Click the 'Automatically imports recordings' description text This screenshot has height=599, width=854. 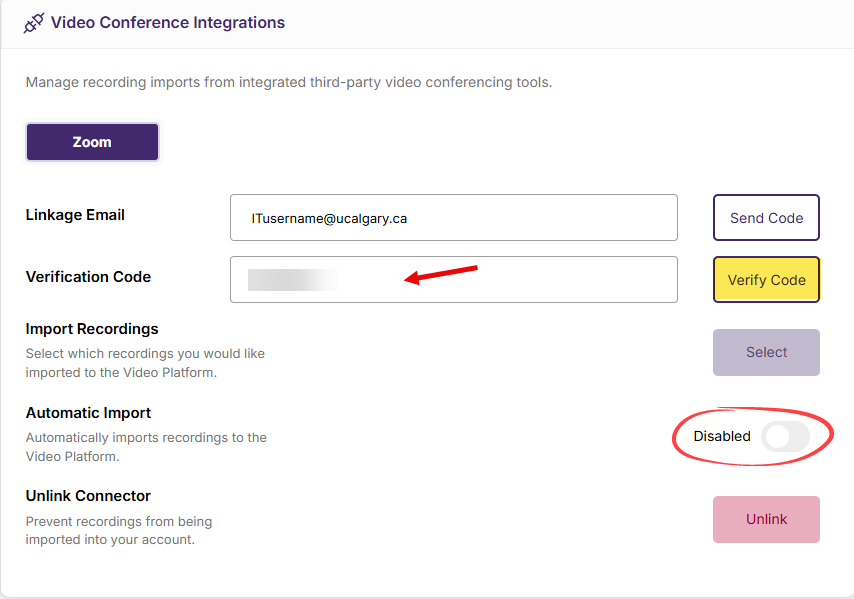point(146,447)
